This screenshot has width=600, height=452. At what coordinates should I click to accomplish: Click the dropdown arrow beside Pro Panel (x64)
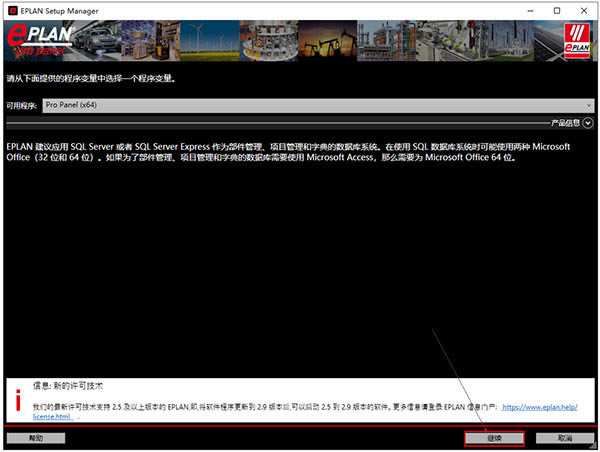pyautogui.click(x=588, y=105)
